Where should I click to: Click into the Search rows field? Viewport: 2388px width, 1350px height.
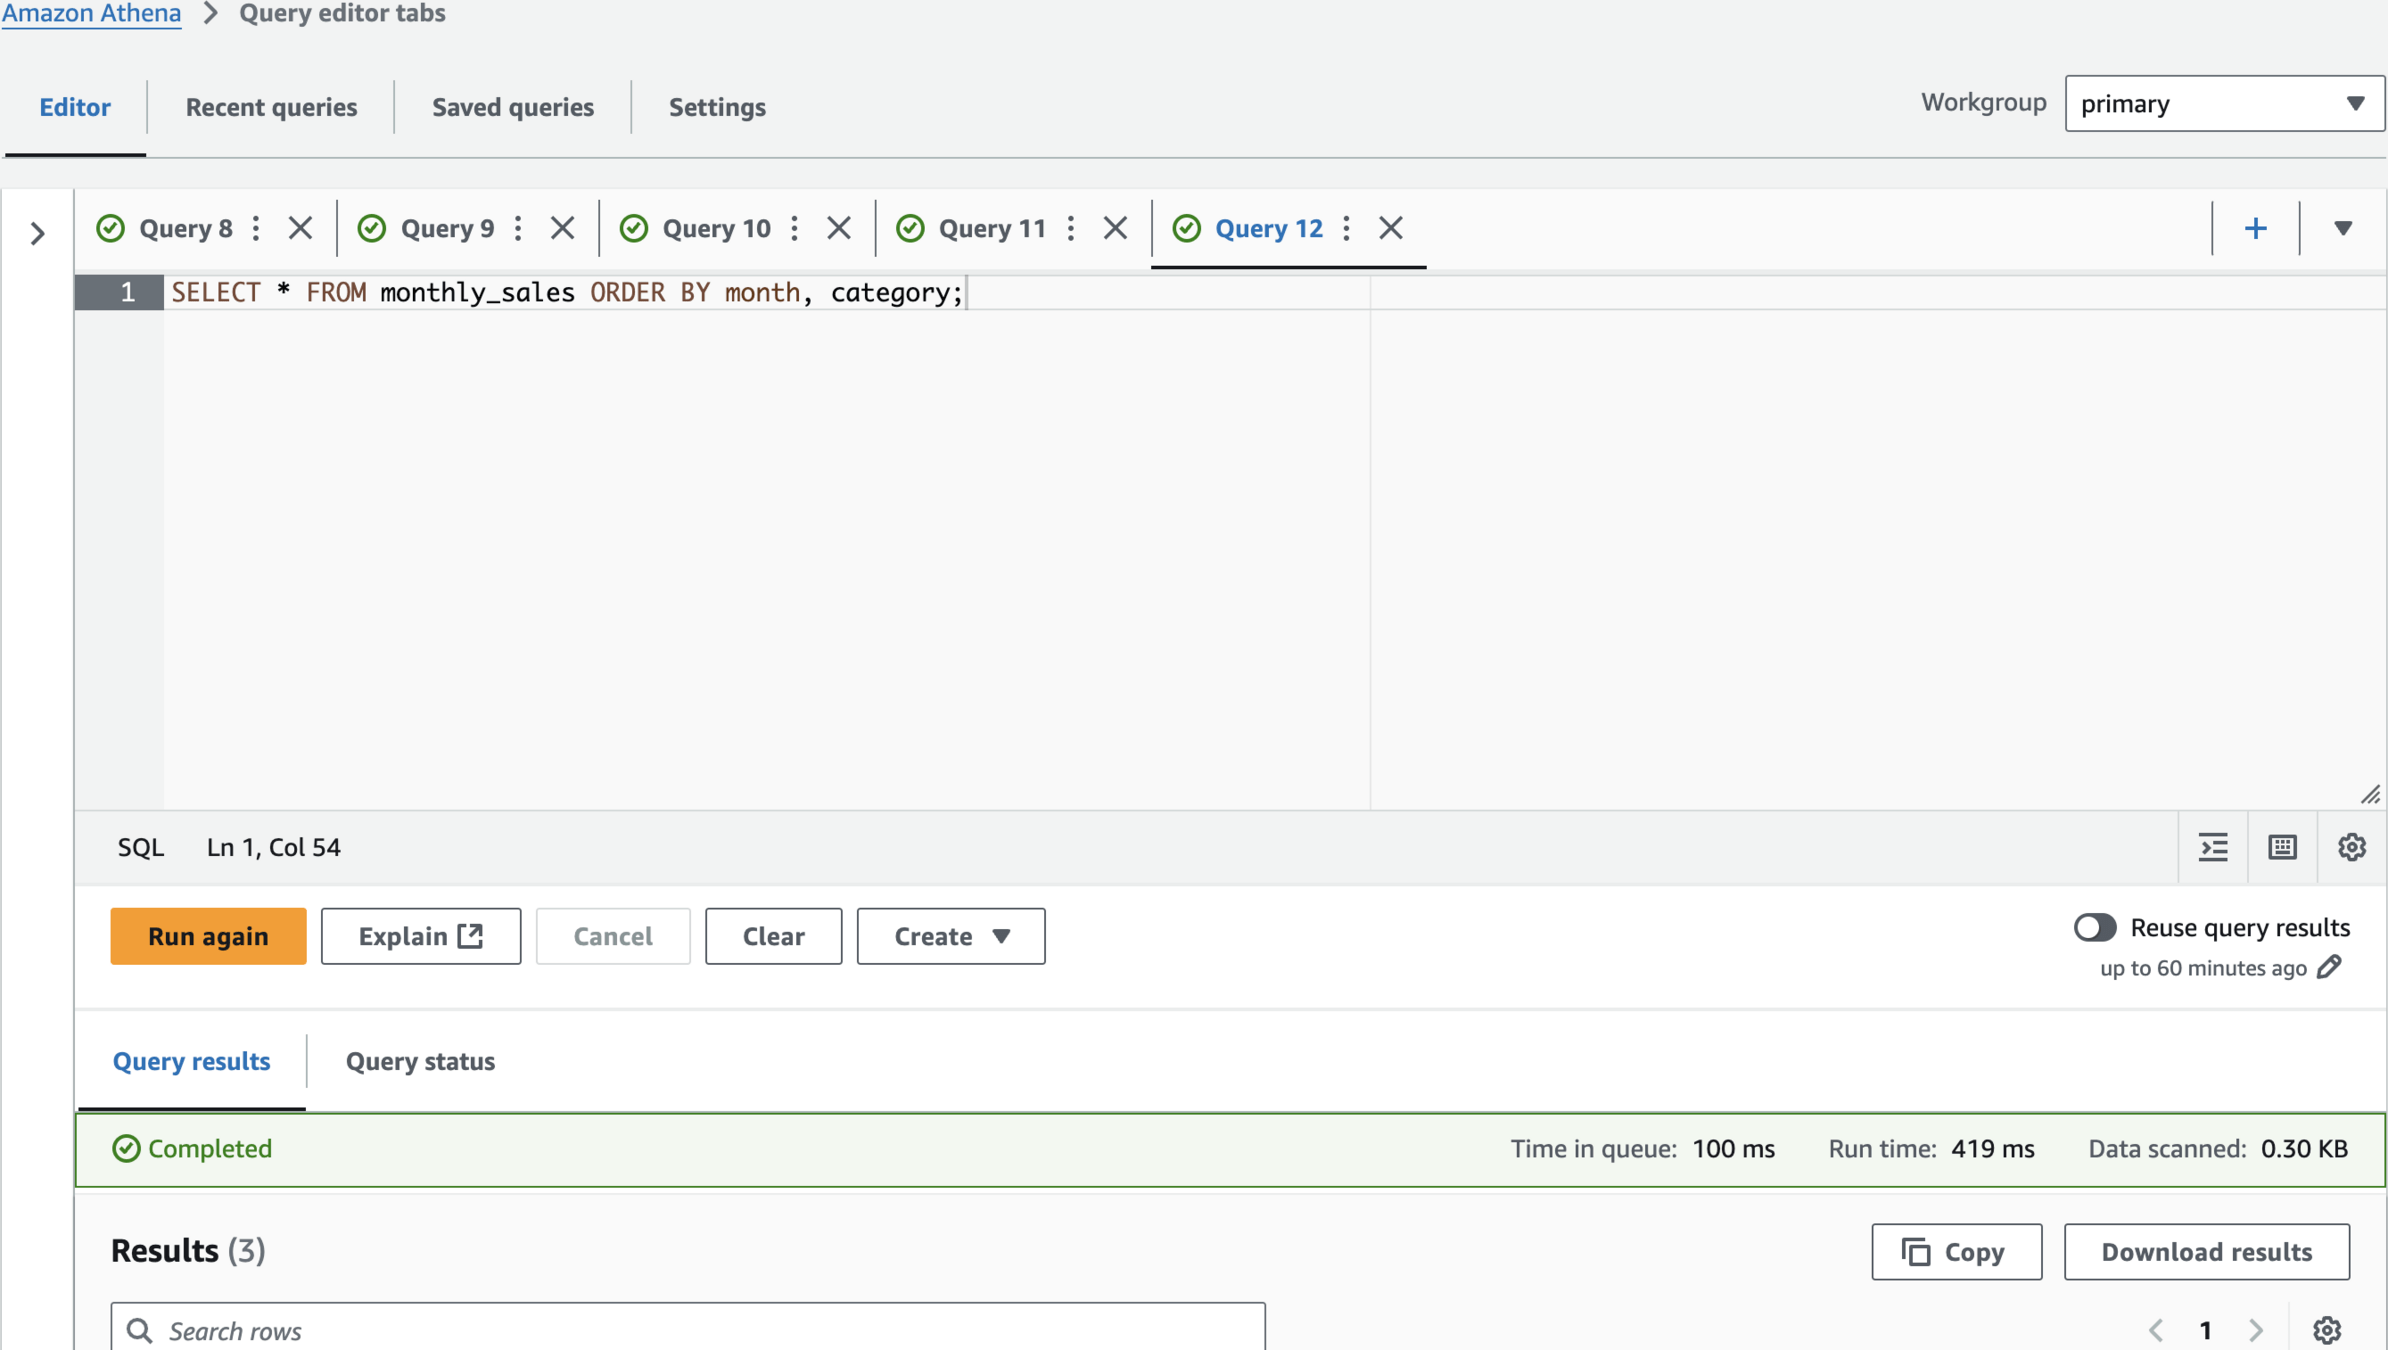point(688,1330)
